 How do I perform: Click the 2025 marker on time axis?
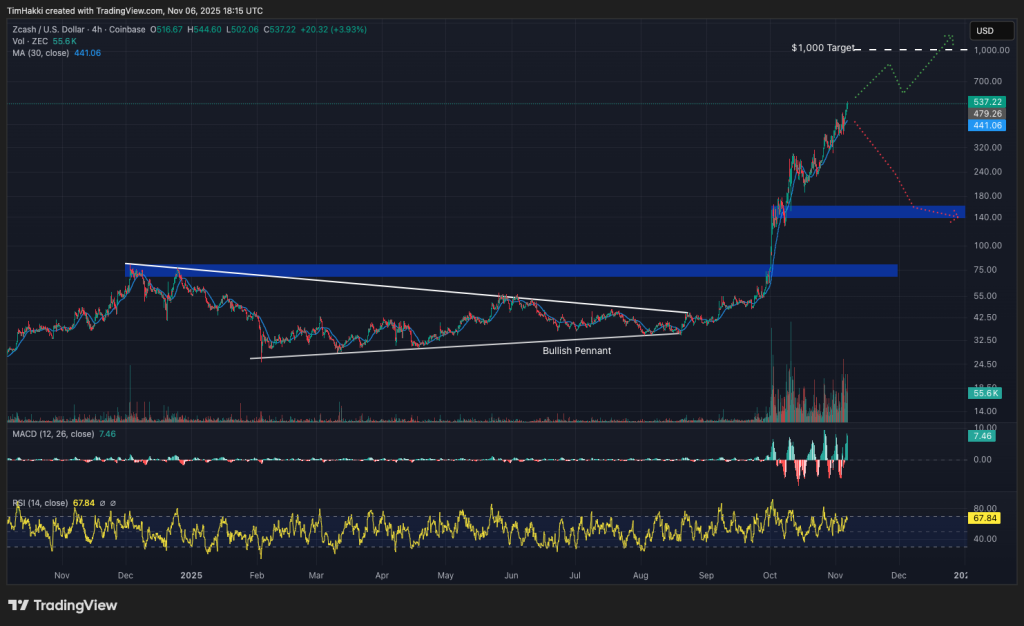pyautogui.click(x=190, y=576)
